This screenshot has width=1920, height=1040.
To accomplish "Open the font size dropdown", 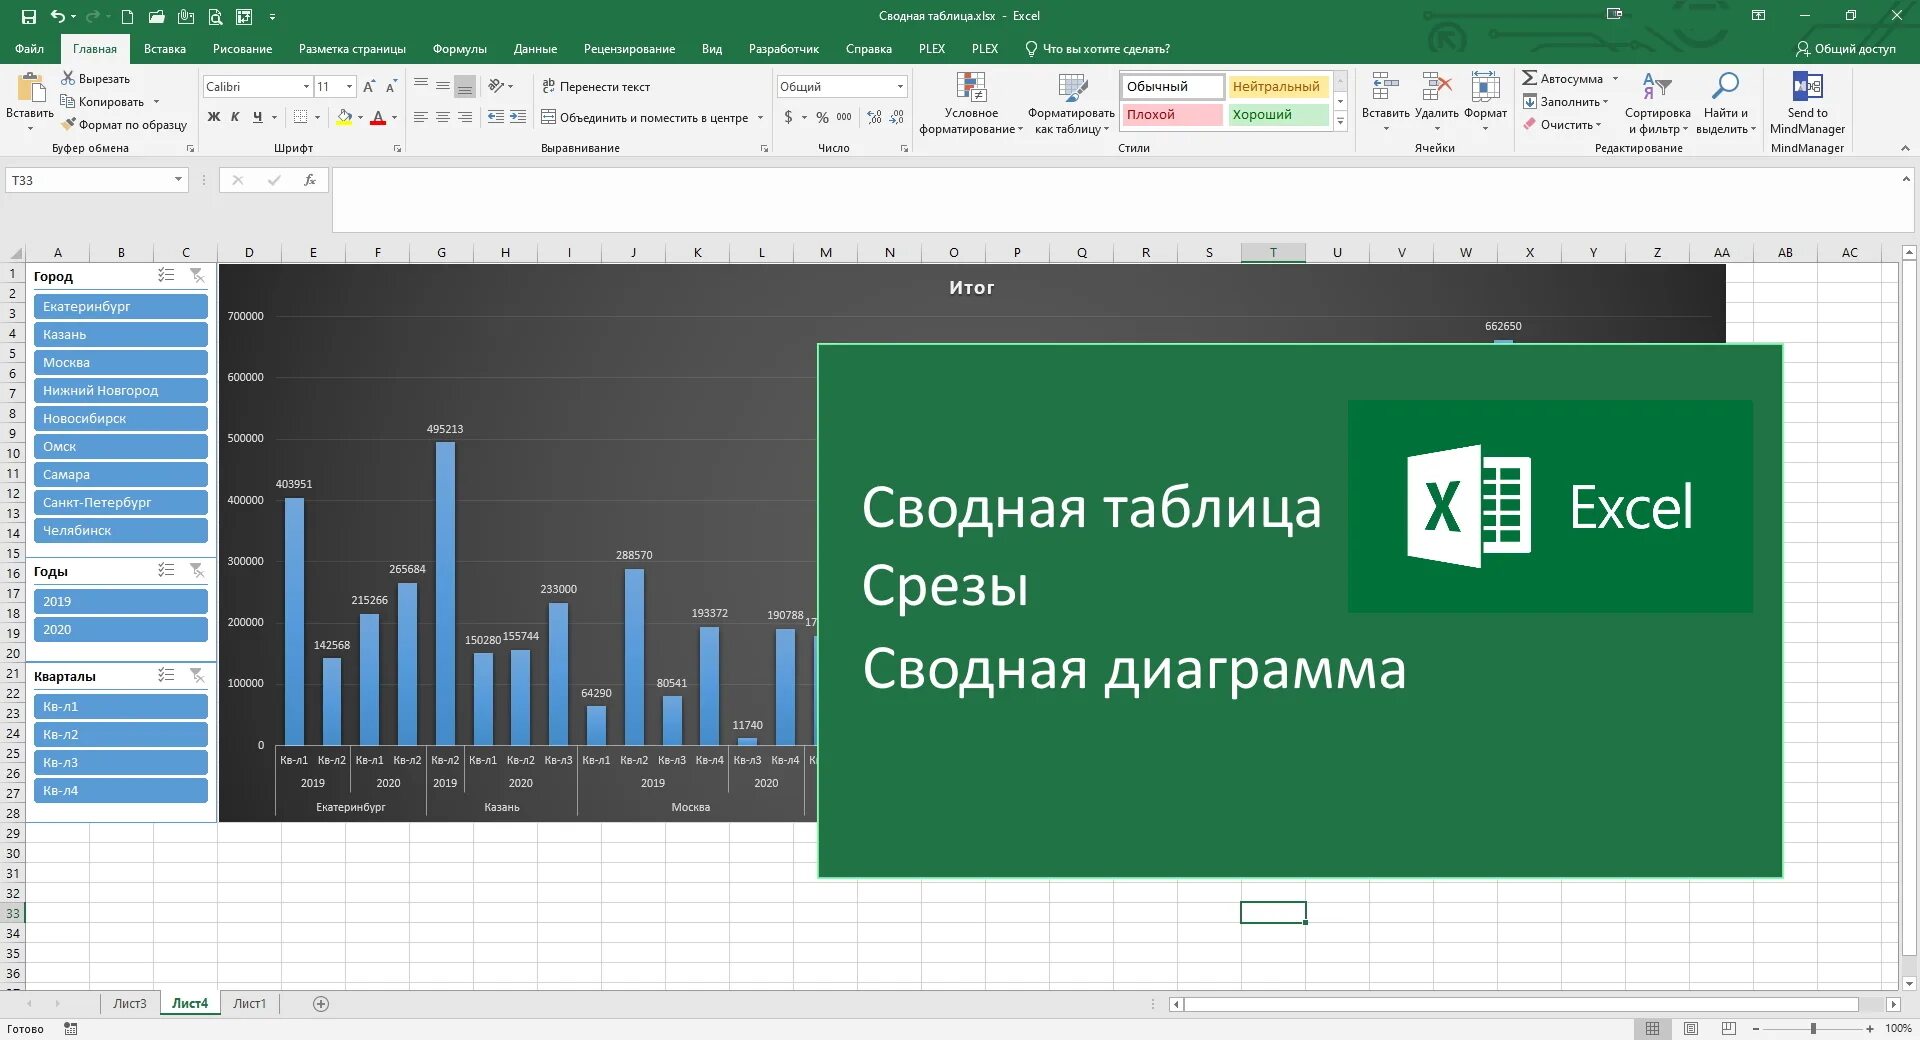I will pos(349,87).
